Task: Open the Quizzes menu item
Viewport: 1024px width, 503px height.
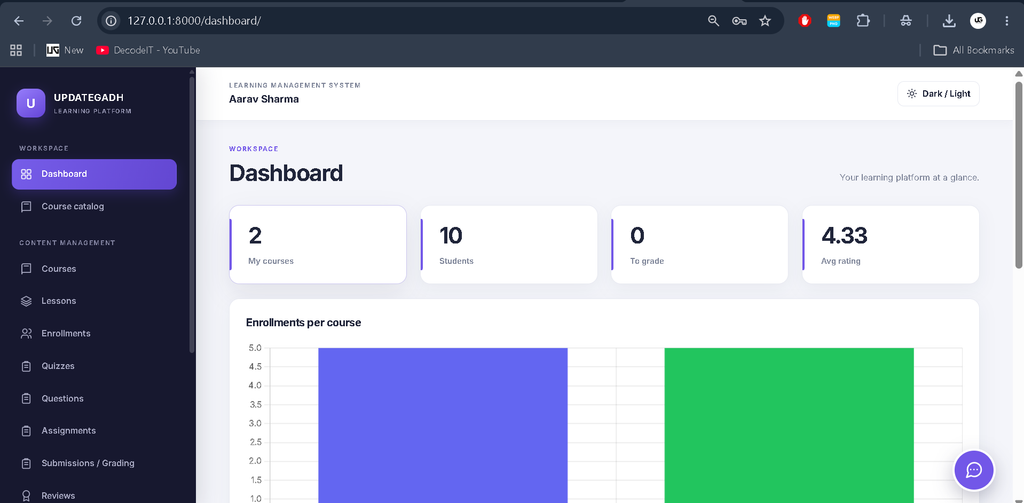Action: pyautogui.click(x=94, y=366)
